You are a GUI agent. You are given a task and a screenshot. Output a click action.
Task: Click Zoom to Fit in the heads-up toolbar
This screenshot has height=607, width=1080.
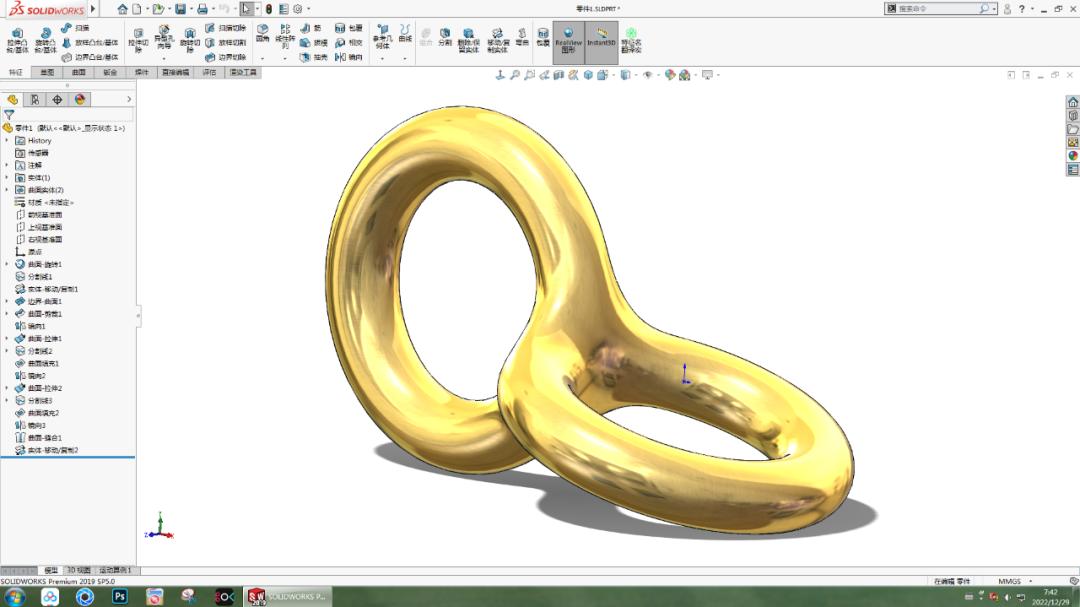(x=516, y=74)
